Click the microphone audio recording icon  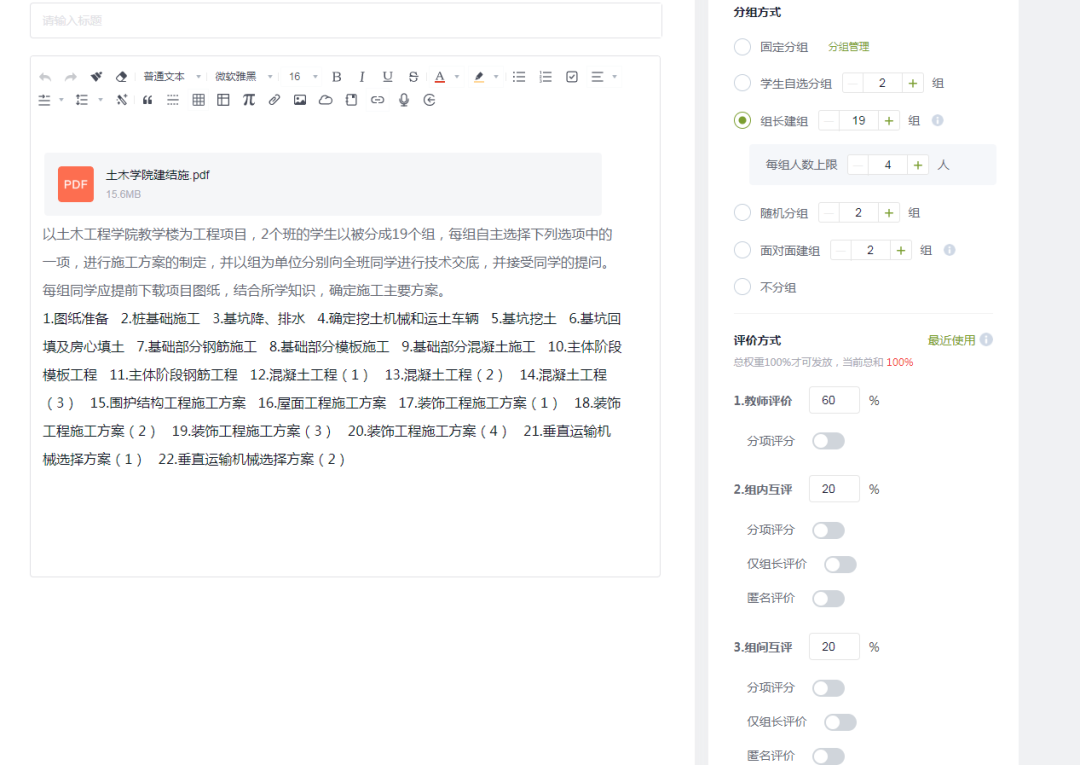point(404,100)
